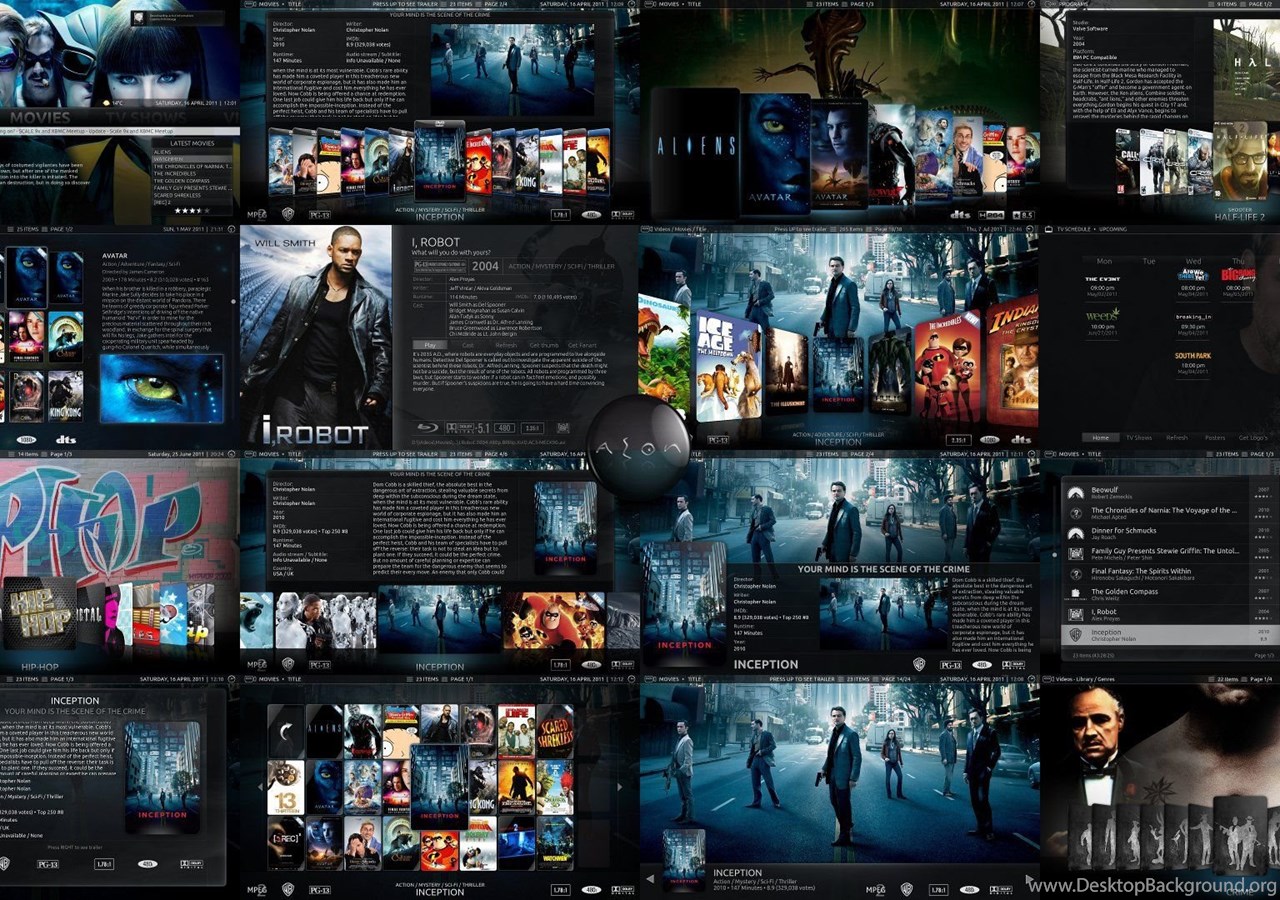Click the weather icon beside 14°C
The image size is (1280, 900).
pyautogui.click(x=104, y=102)
